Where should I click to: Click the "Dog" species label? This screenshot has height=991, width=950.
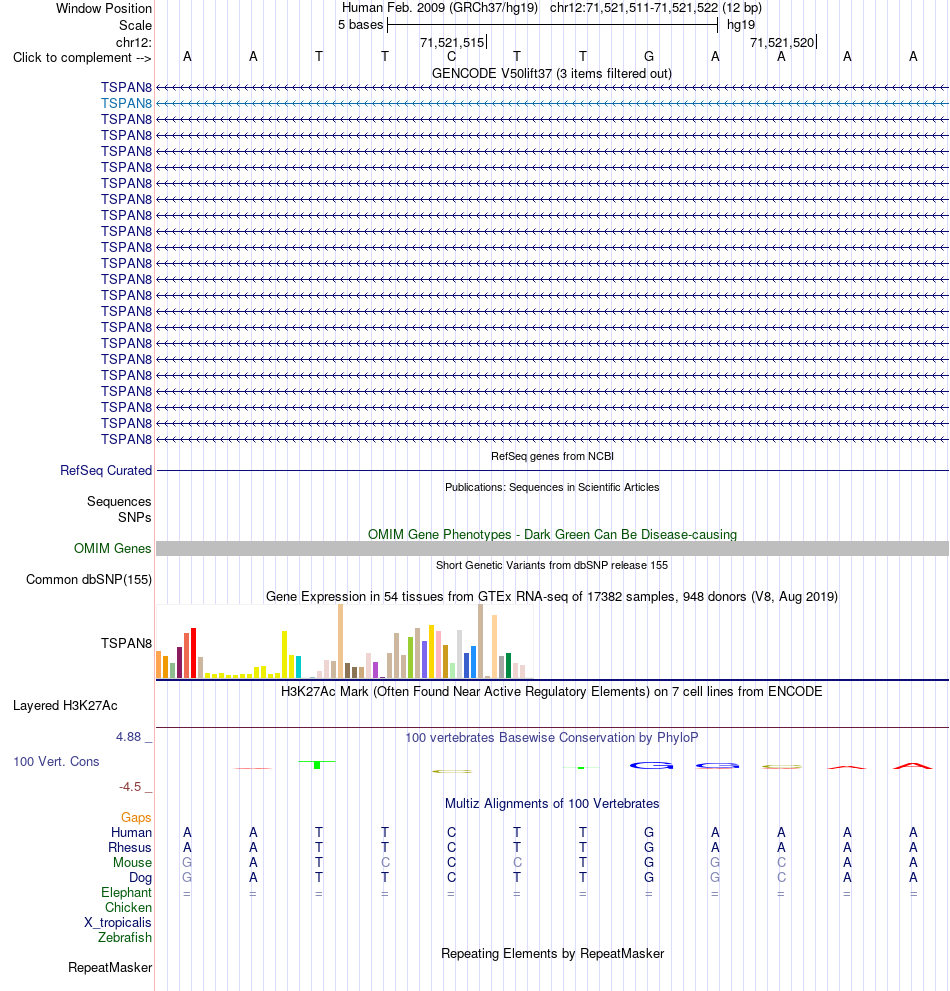[140, 877]
